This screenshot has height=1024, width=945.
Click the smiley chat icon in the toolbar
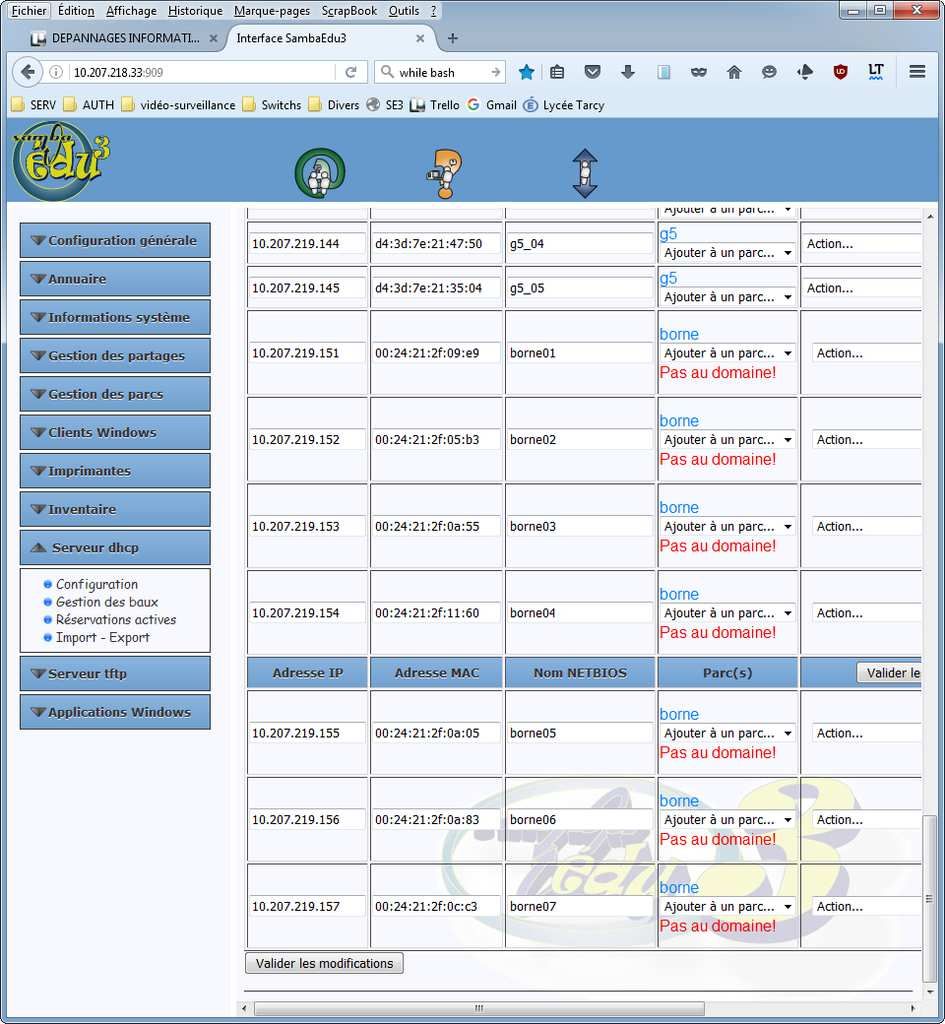[x=769, y=72]
